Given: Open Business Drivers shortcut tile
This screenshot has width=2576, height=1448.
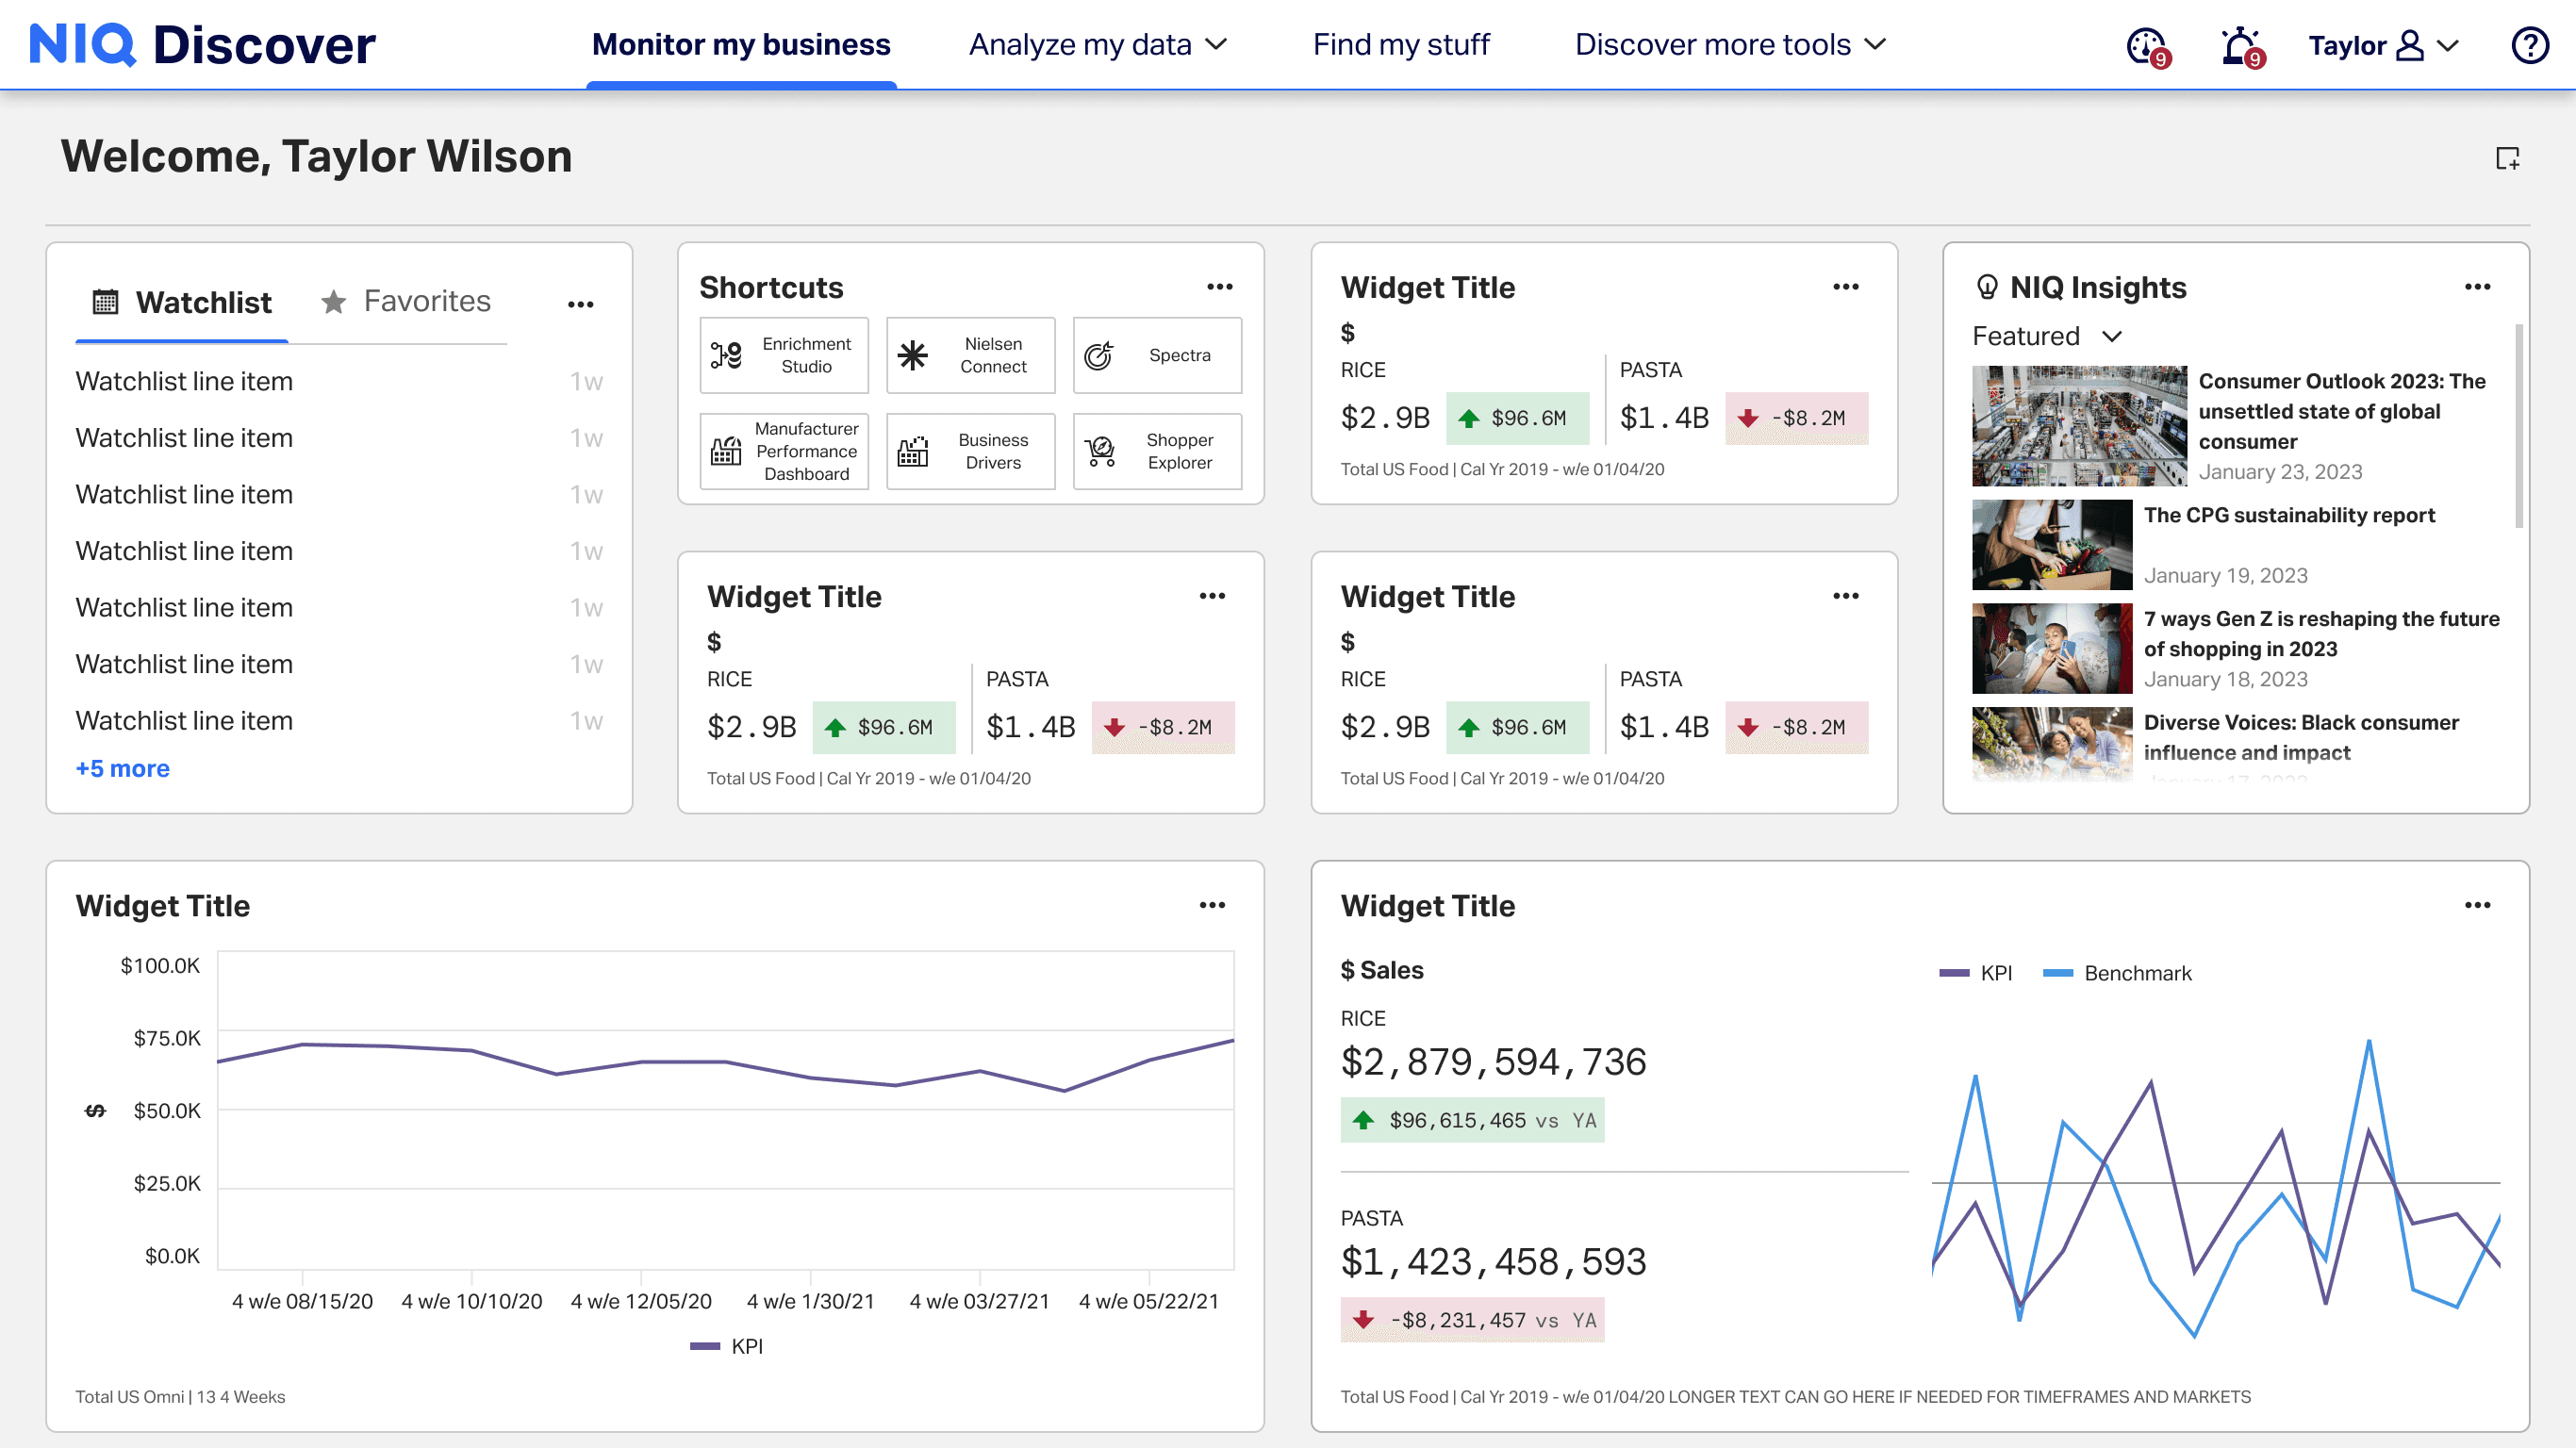Looking at the screenshot, I should click(970, 451).
